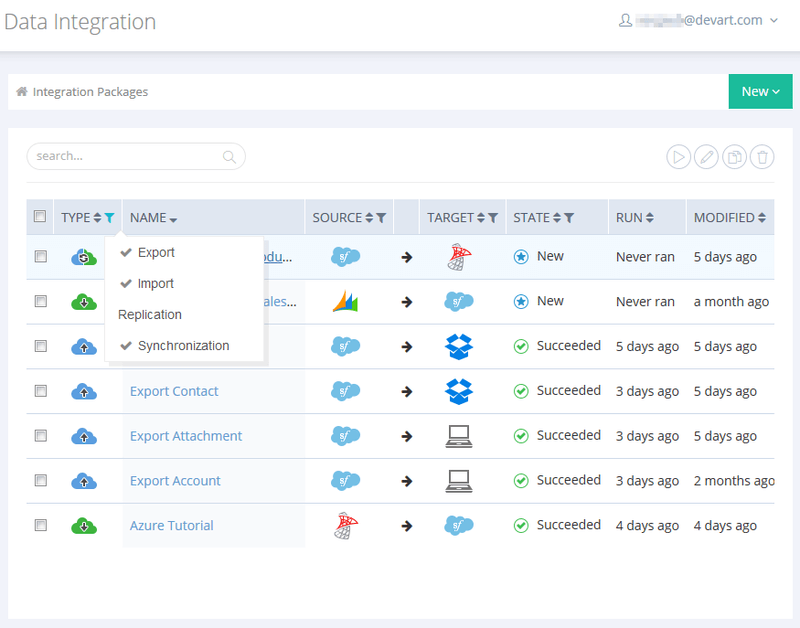Click the Source column filter icon
This screenshot has height=628, width=800.
pyautogui.click(x=381, y=218)
